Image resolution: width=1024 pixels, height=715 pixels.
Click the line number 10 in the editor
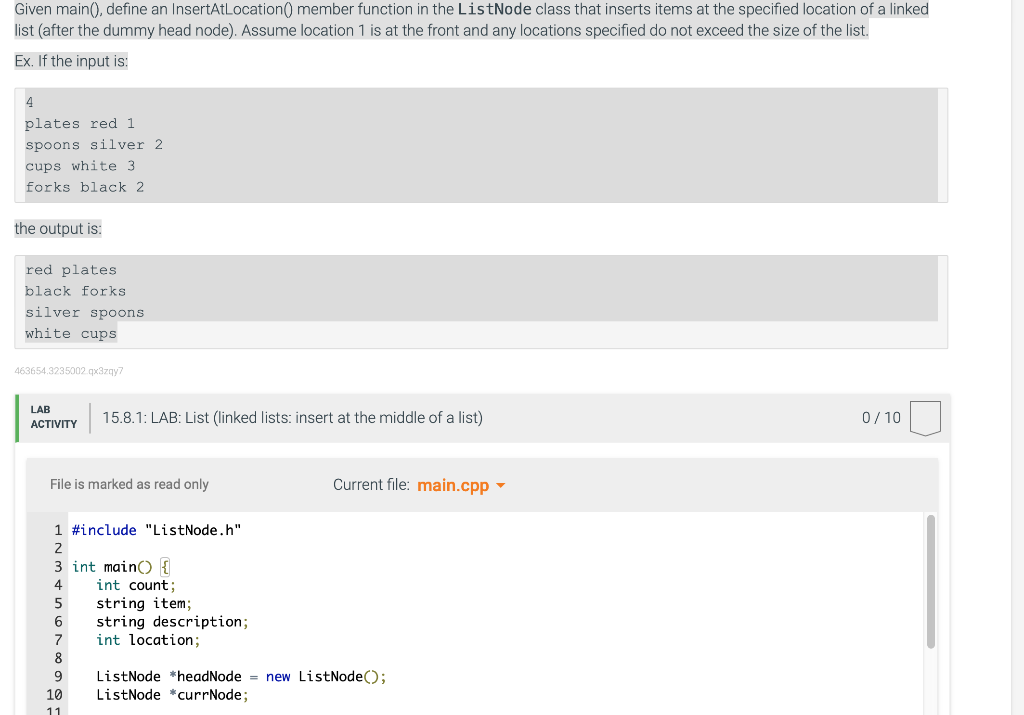(56, 694)
